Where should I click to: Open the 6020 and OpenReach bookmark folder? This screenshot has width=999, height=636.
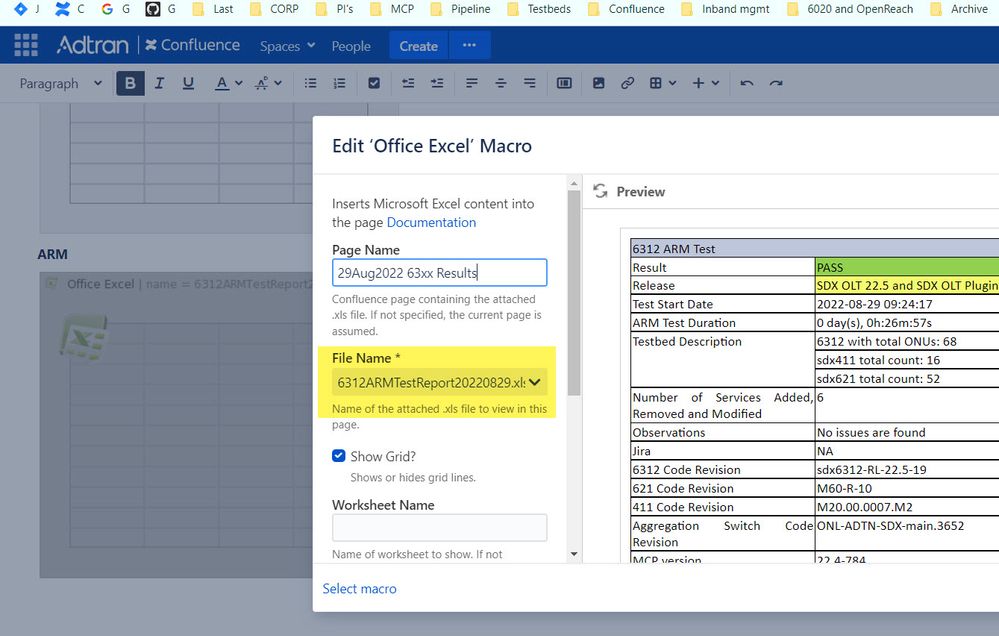pos(850,9)
